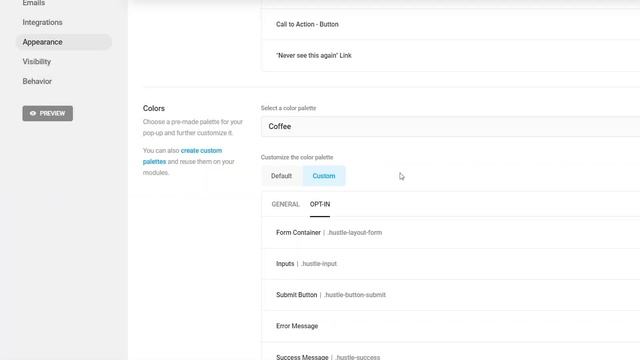640x360 pixels.
Task: Open the Integrations section
Action: [42, 22]
